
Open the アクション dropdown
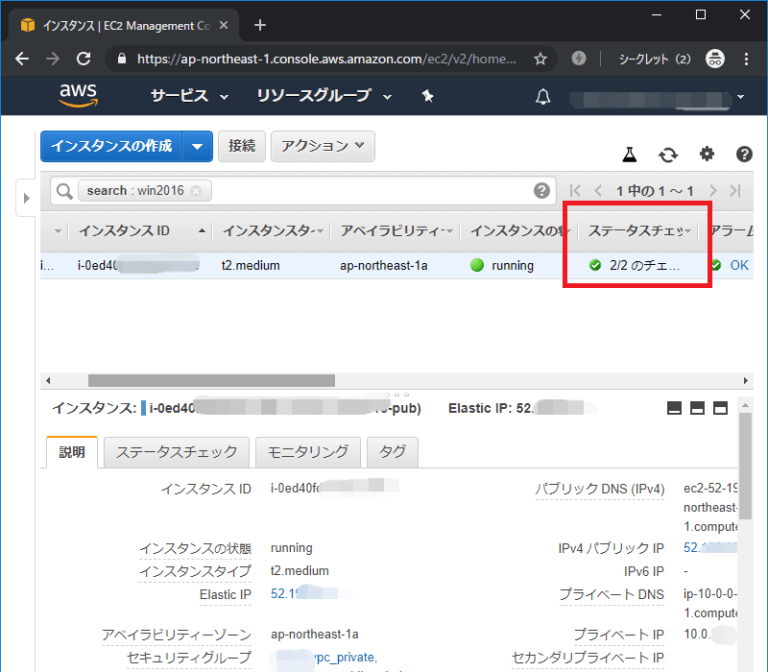tap(323, 146)
